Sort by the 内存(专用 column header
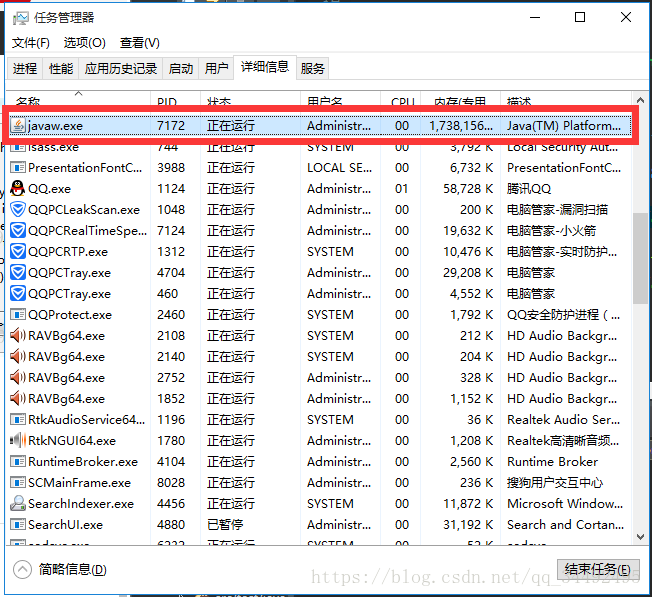Image resolution: width=652 pixels, height=597 pixels. click(x=460, y=99)
